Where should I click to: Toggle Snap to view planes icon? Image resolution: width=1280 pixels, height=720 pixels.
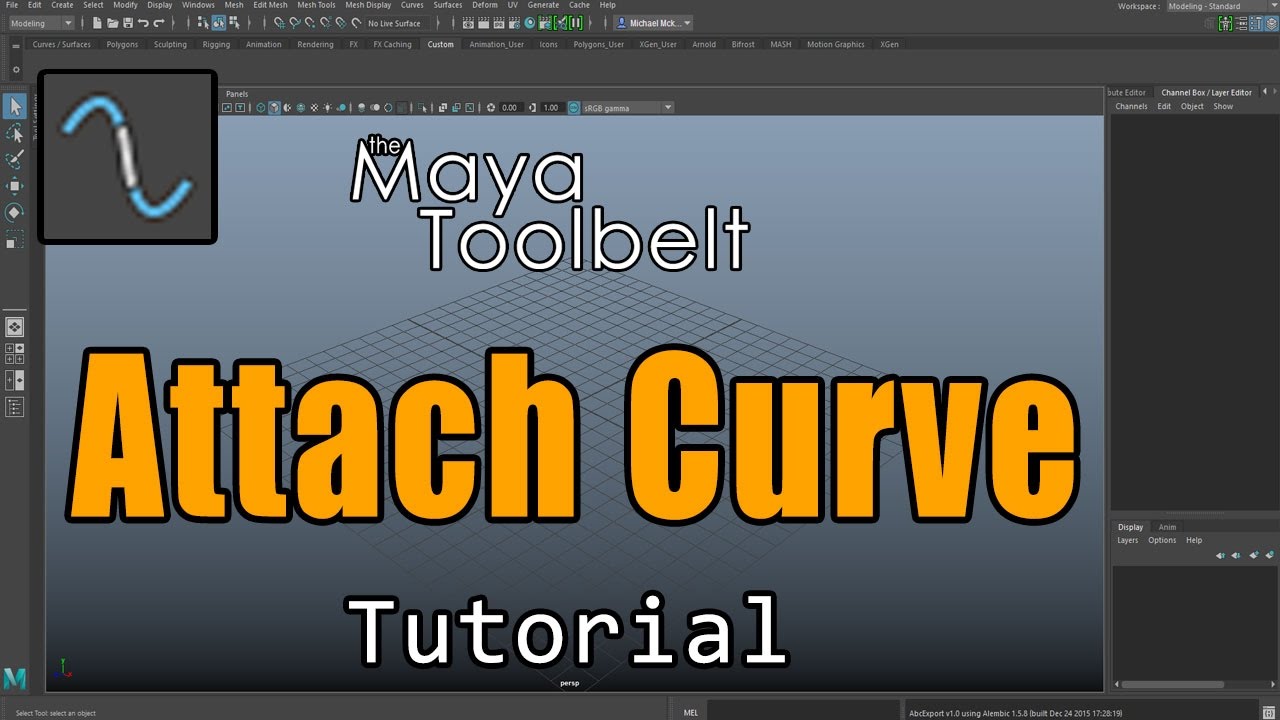pyautogui.click(x=341, y=23)
